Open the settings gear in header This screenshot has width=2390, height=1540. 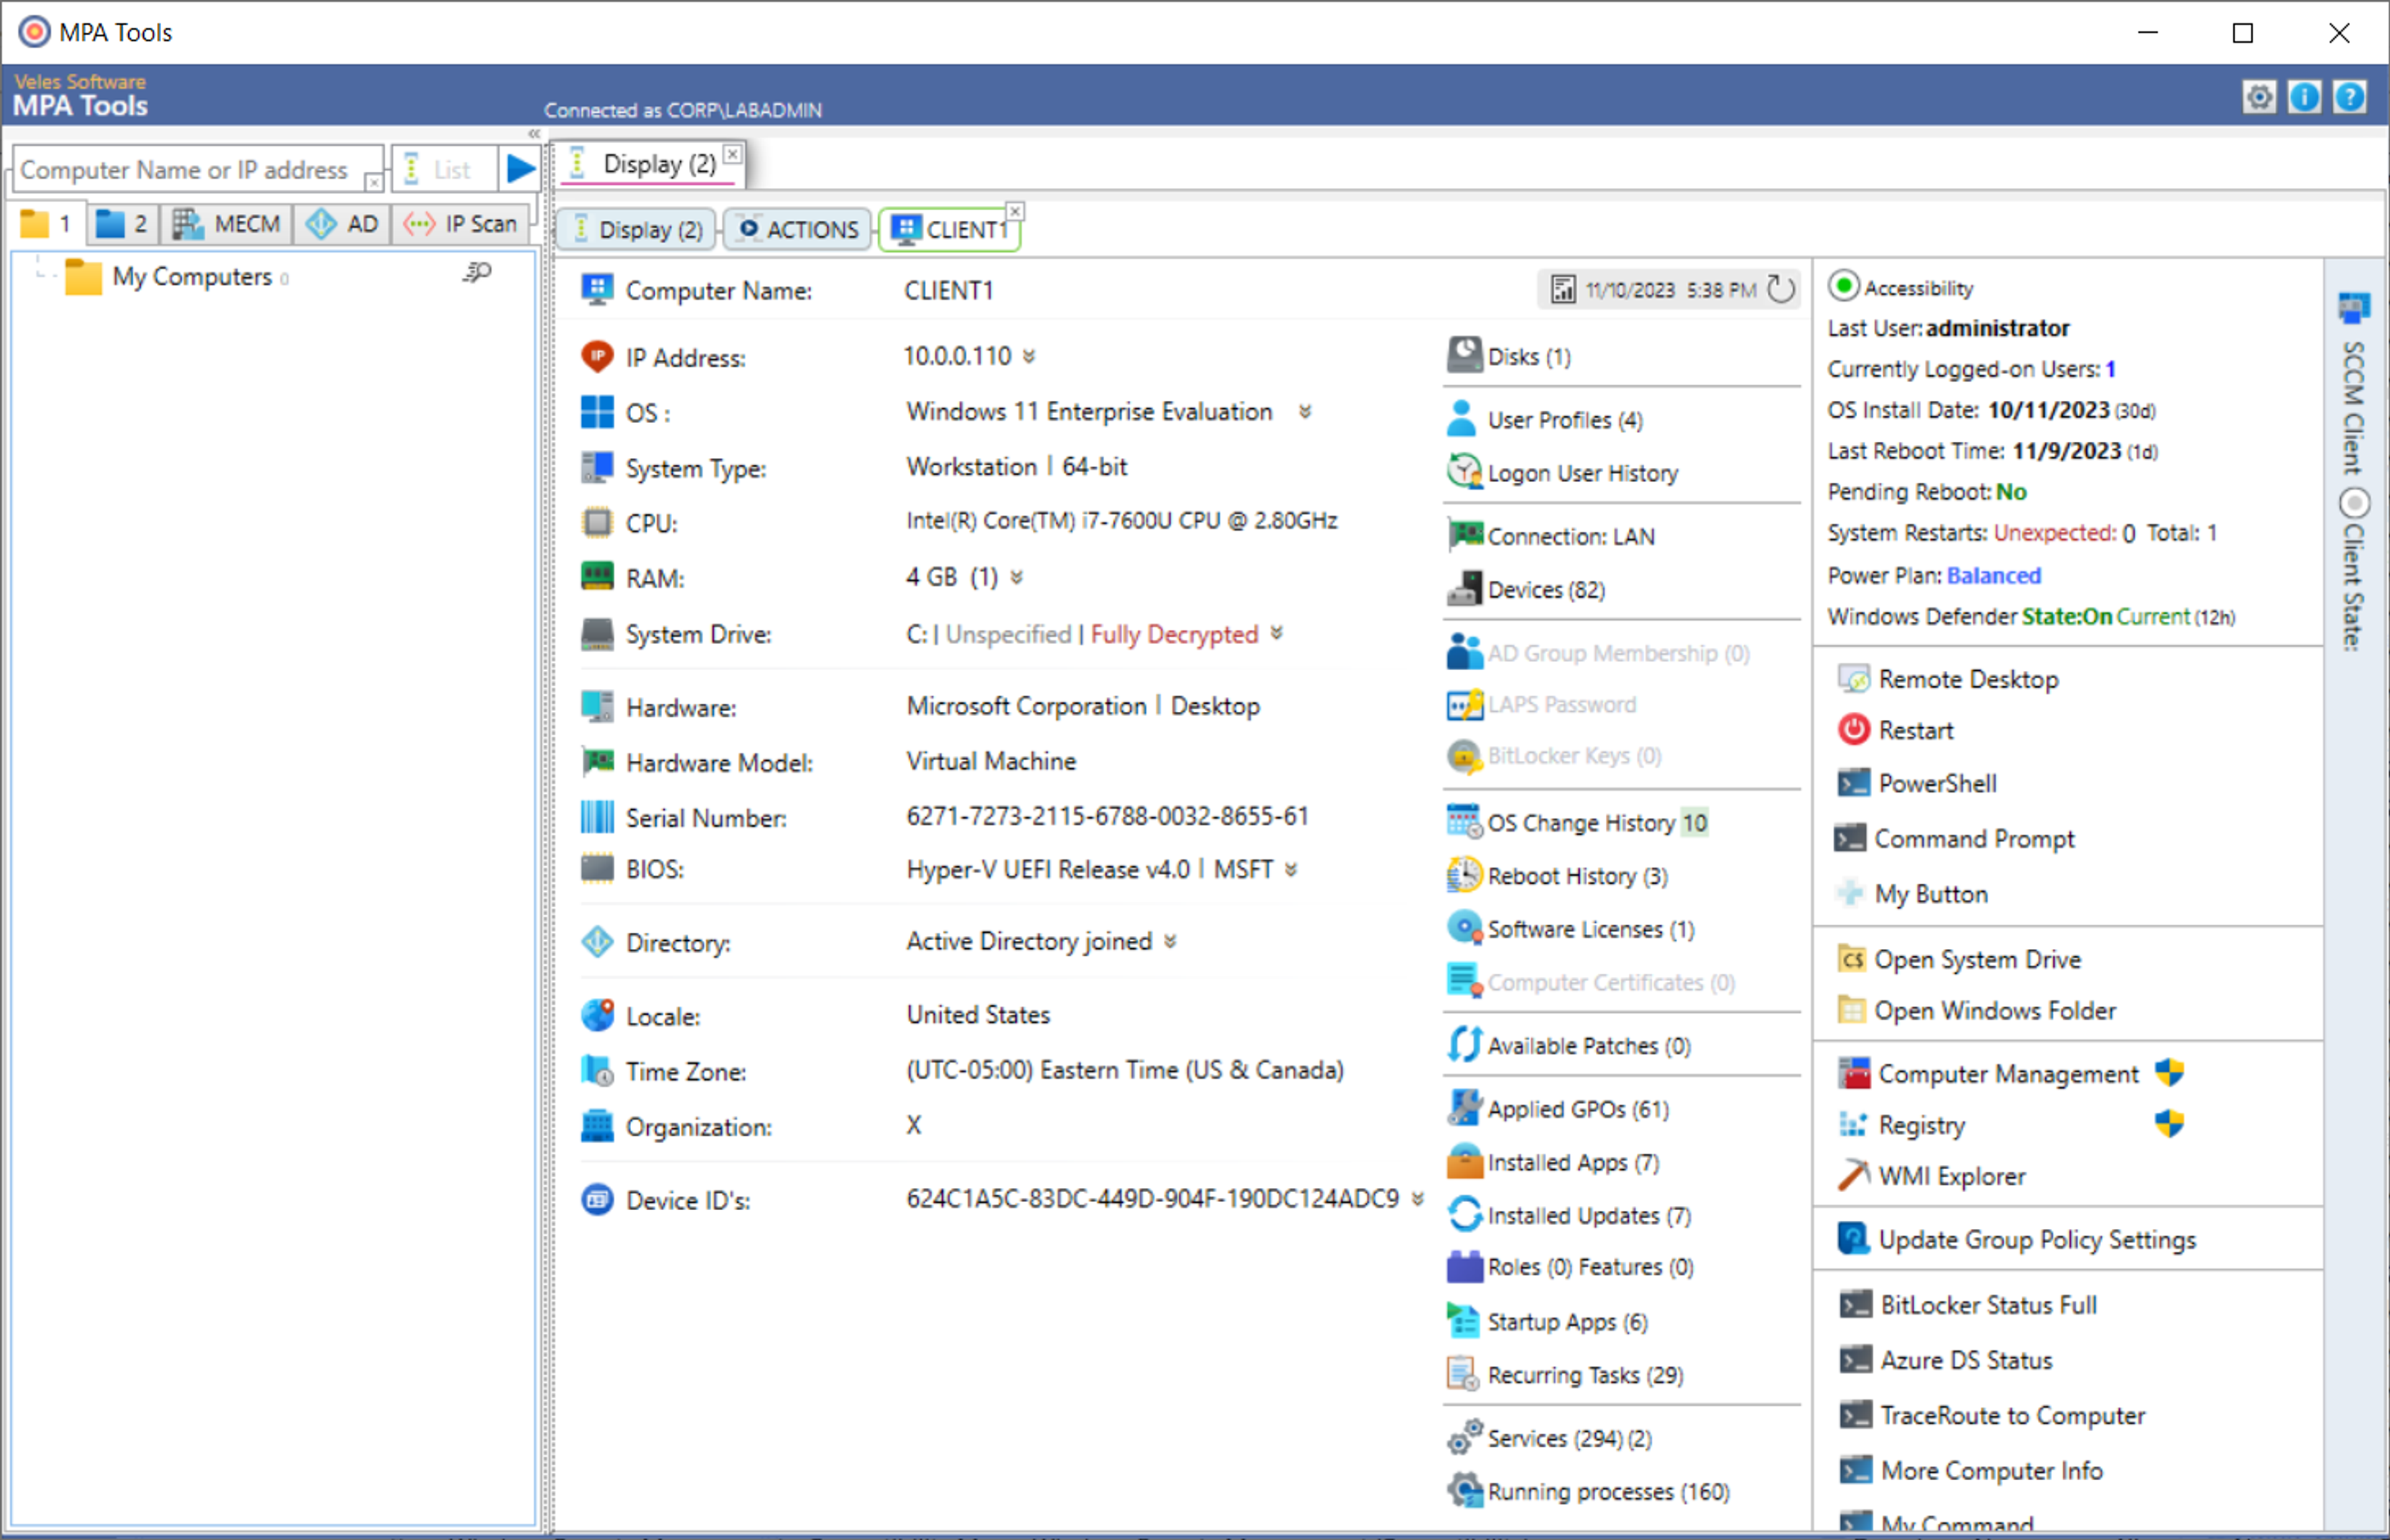[x=2259, y=97]
